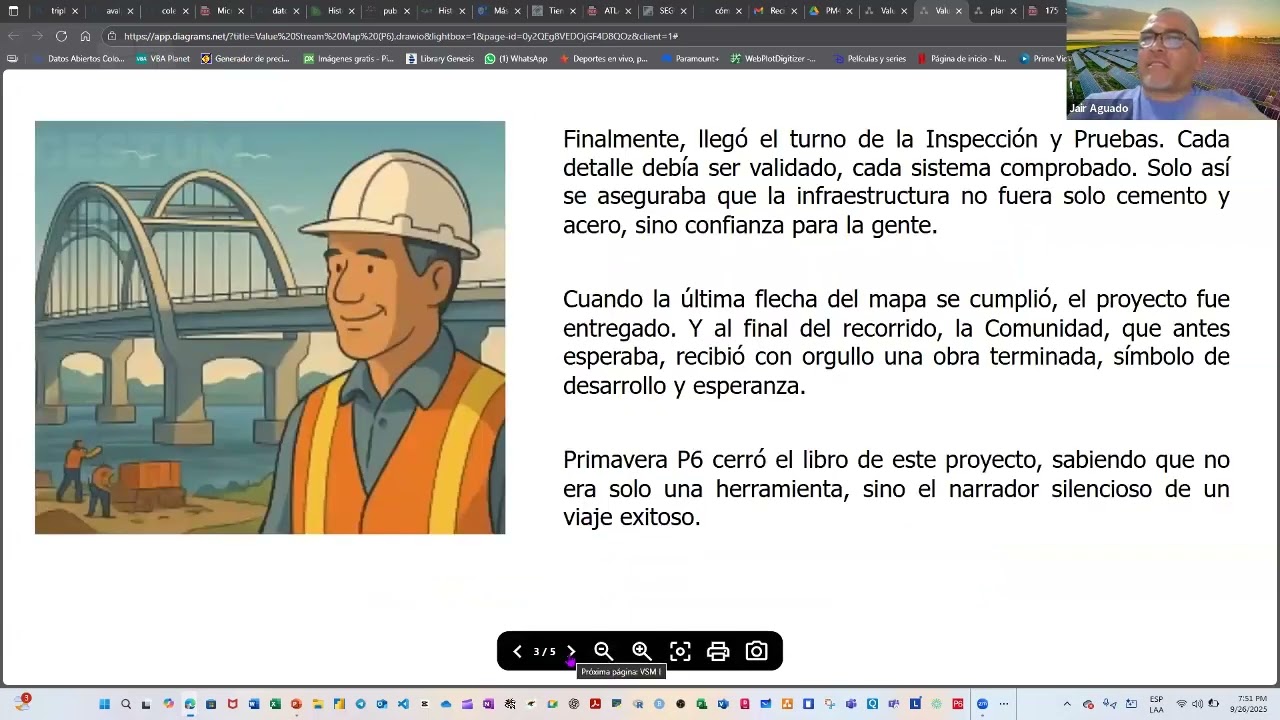Open the taskbar overflow three-dots menu
The height and width of the screenshot is (720, 1280).
pos(1004,704)
